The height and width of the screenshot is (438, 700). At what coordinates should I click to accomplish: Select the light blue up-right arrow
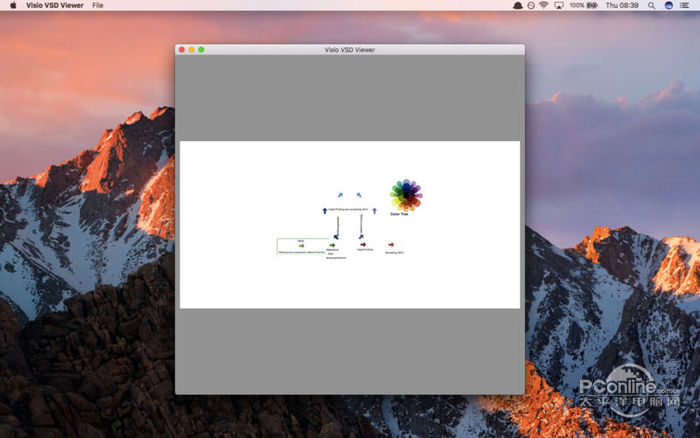pyautogui.click(x=340, y=195)
